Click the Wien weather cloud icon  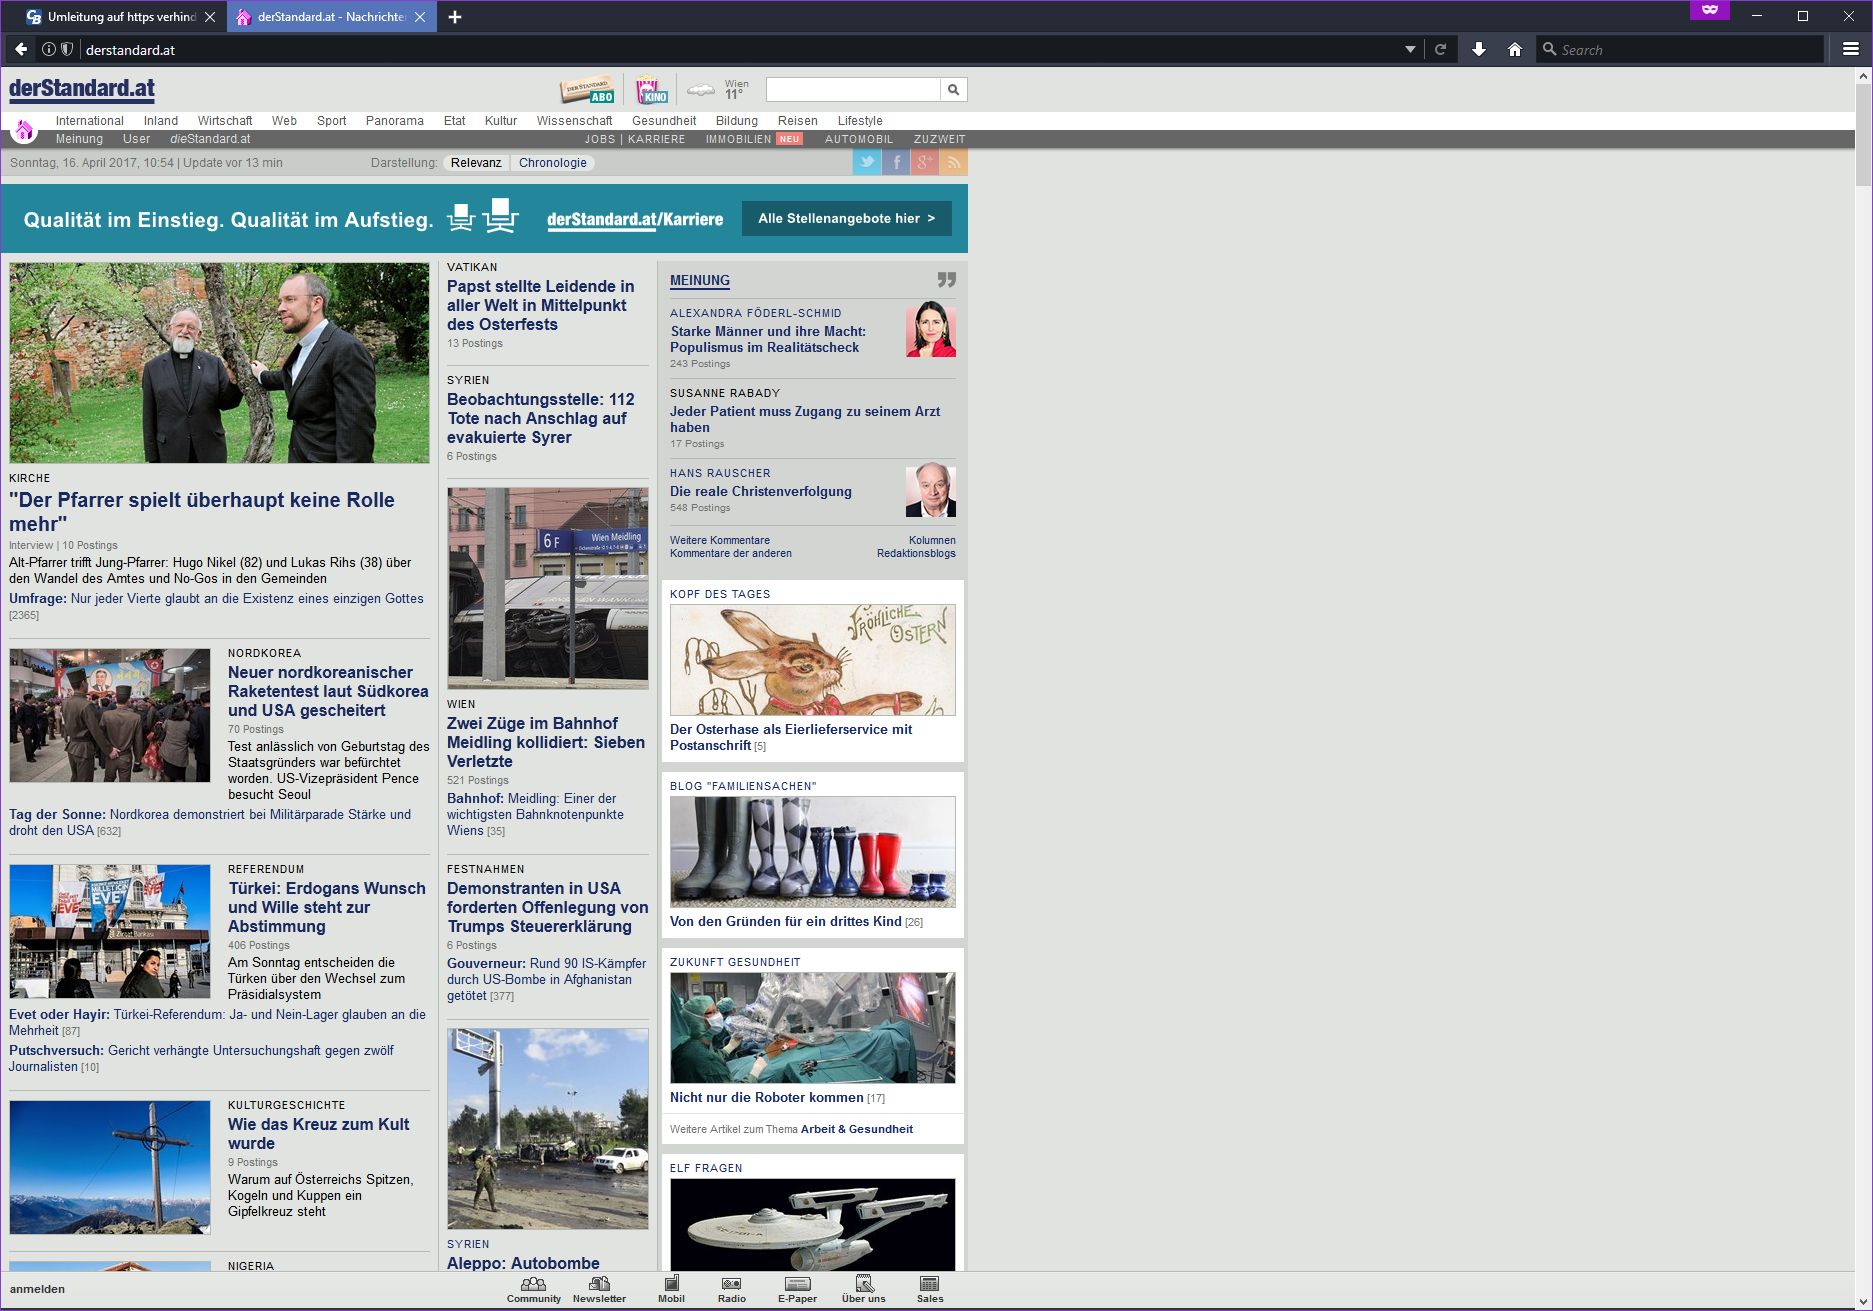[701, 91]
